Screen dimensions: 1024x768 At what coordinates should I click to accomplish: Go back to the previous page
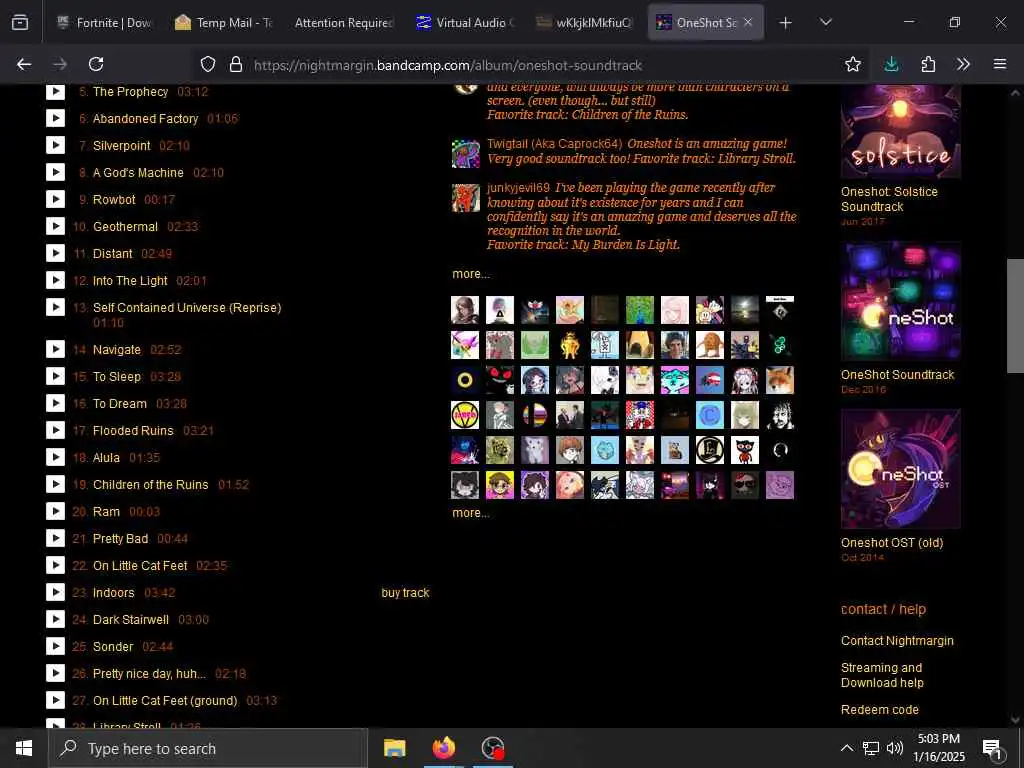click(24, 64)
